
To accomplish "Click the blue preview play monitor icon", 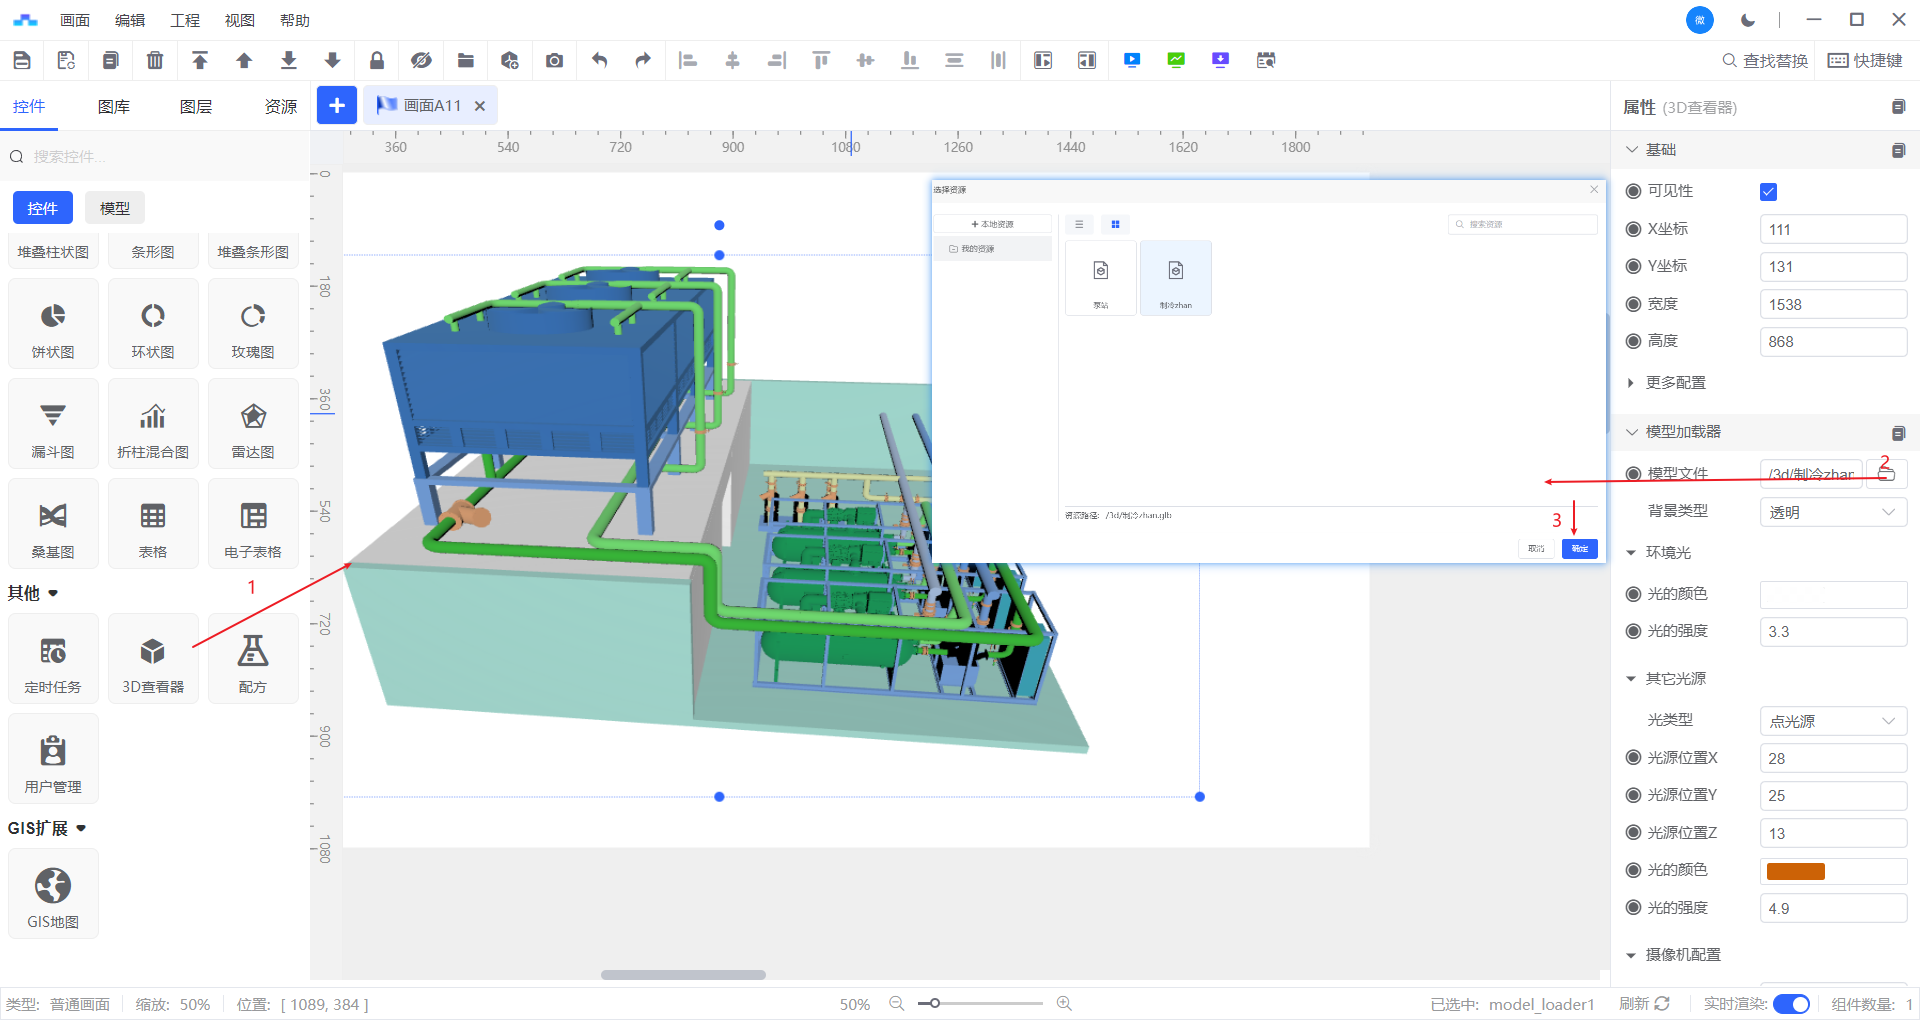I will coord(1132,60).
